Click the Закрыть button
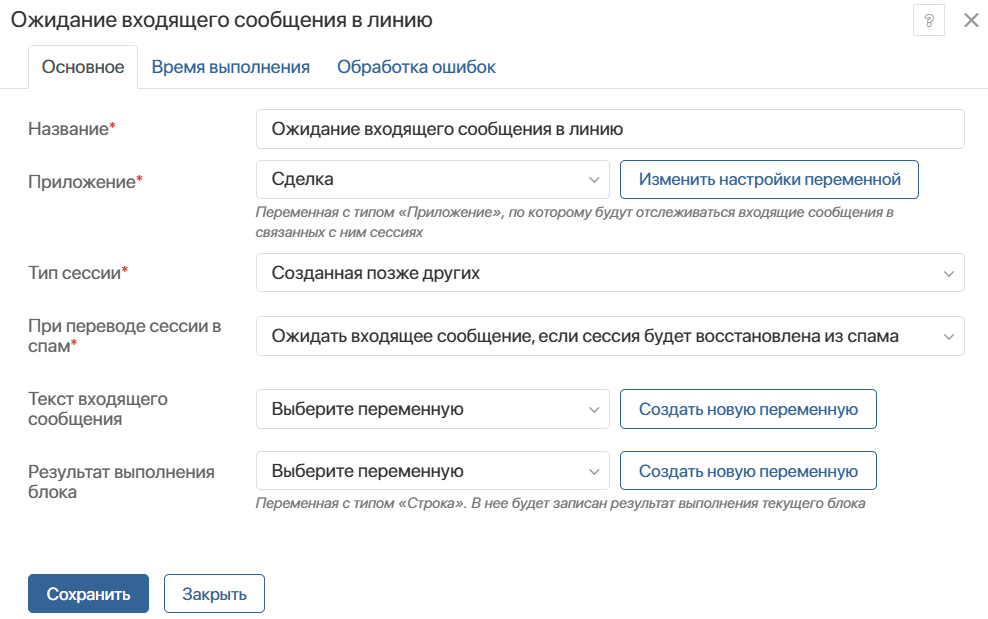The height and width of the screenshot is (619, 988). [x=214, y=594]
